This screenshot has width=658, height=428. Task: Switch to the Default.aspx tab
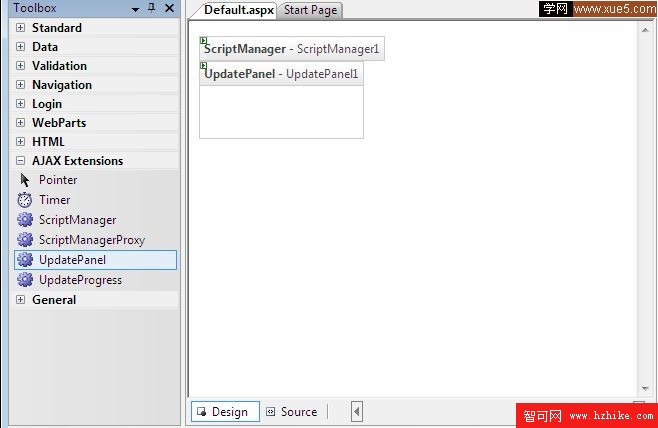point(238,10)
